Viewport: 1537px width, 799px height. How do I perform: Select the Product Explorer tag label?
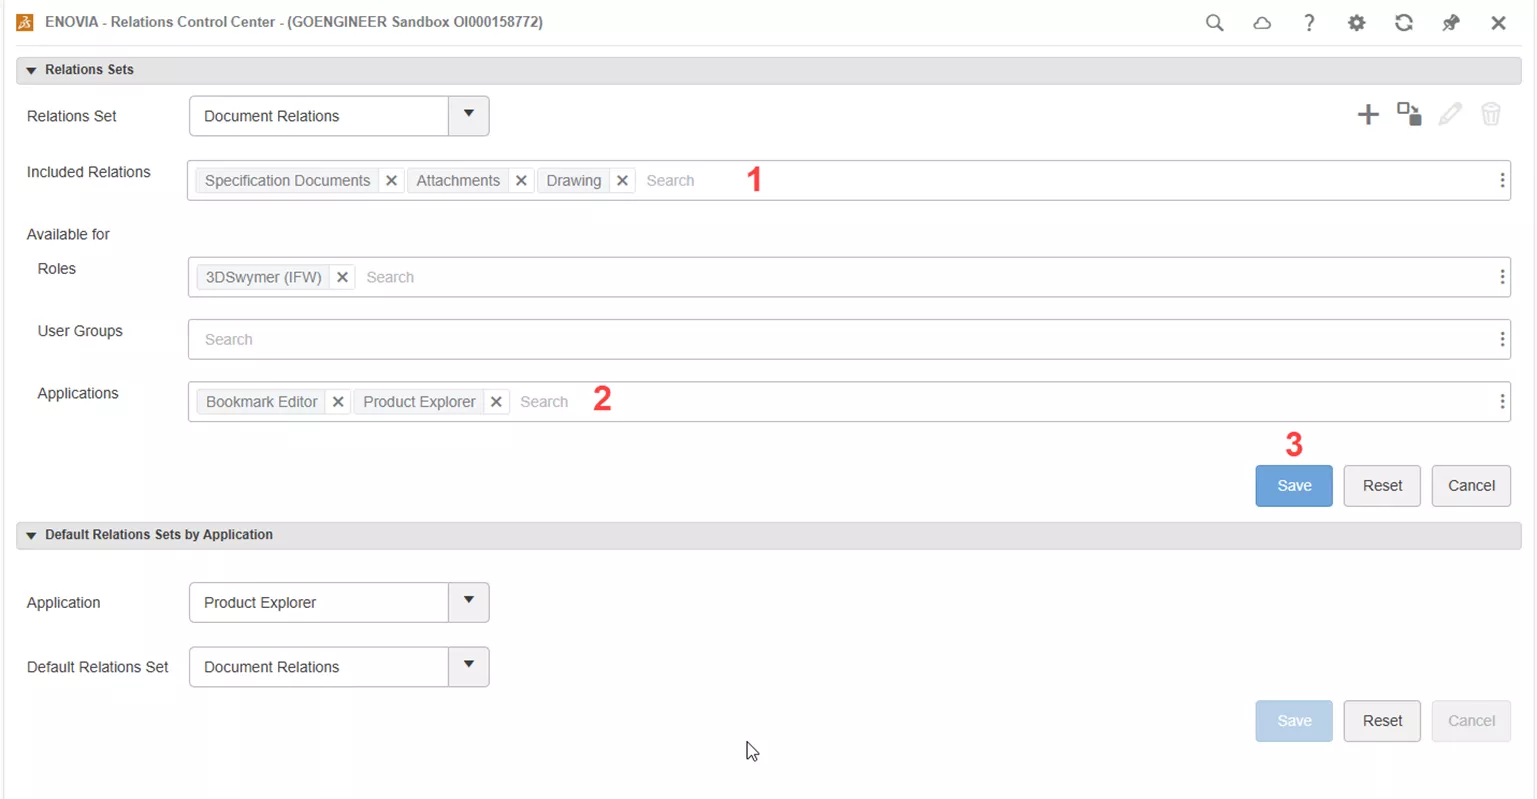(x=419, y=402)
